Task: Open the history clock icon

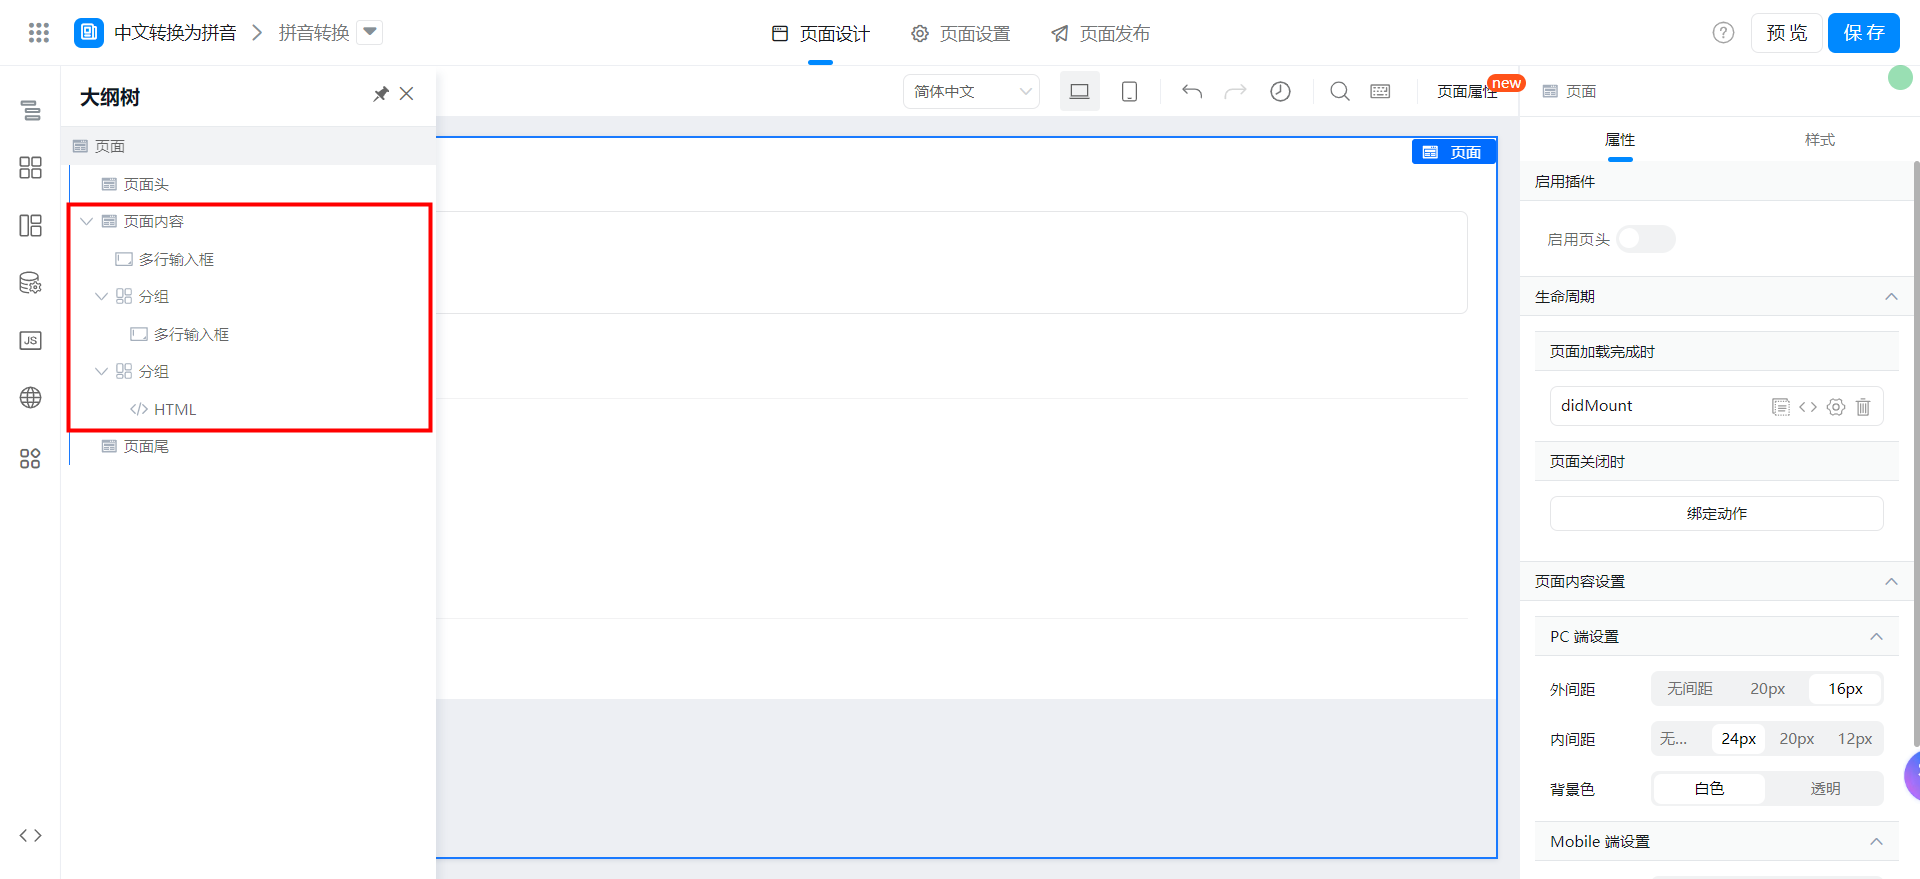Action: click(1280, 92)
